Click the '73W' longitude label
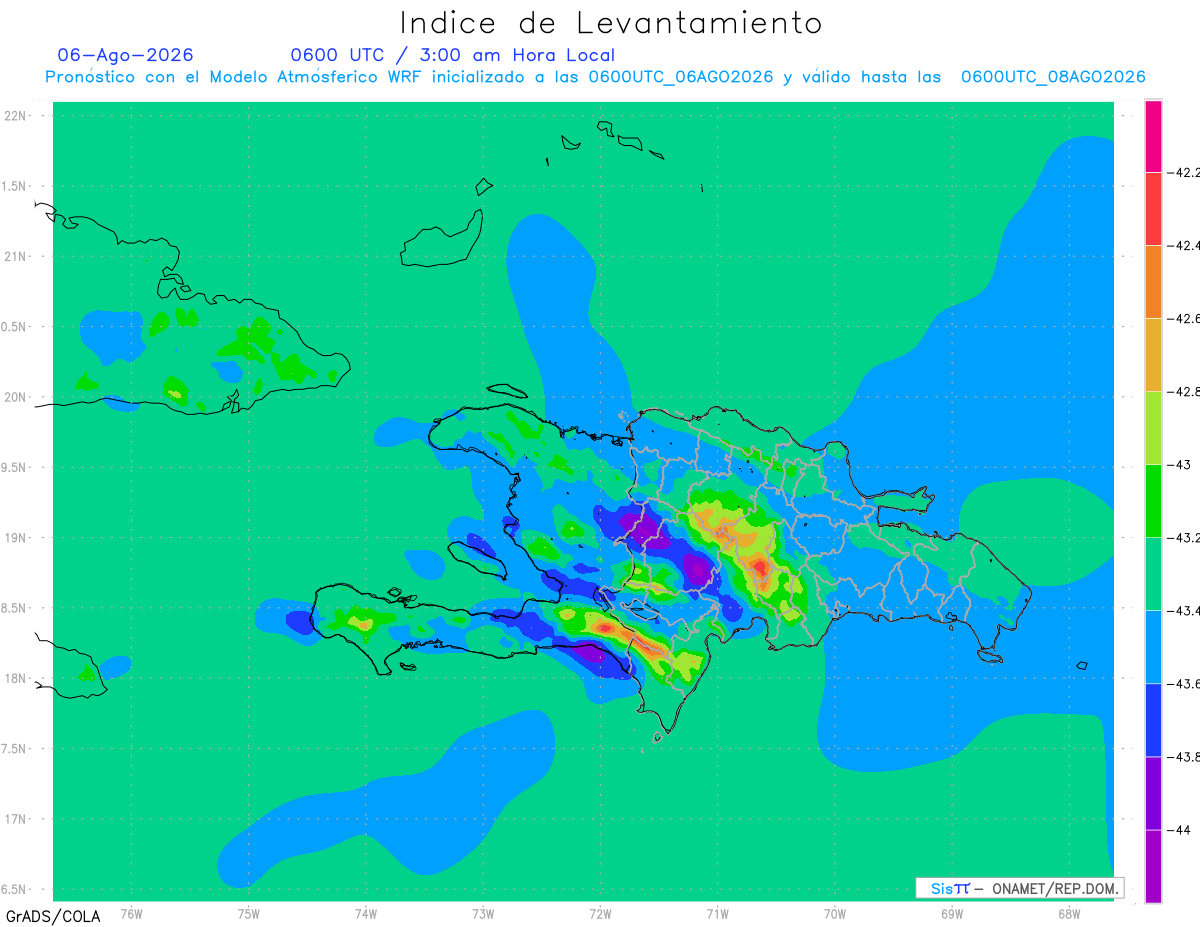The width and height of the screenshot is (1200, 927). [482, 913]
